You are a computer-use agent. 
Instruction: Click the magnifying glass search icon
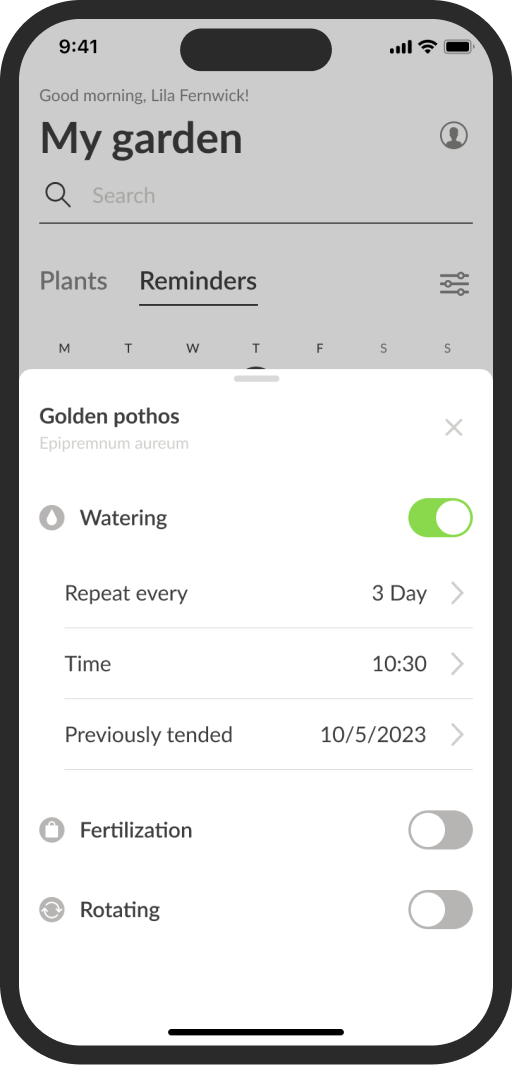click(x=58, y=195)
